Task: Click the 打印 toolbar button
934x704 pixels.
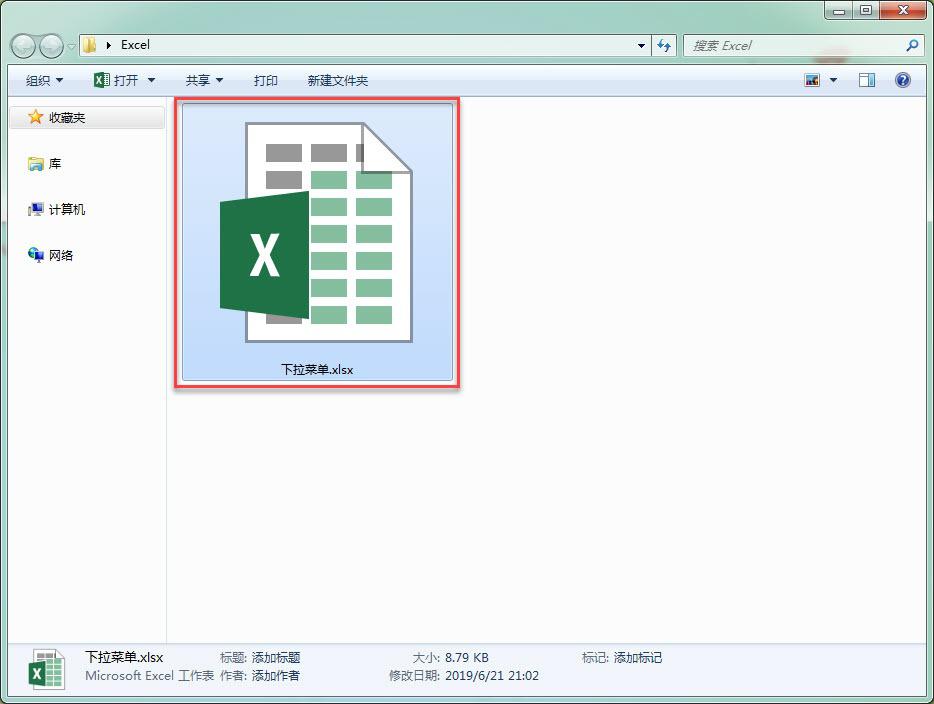Action: click(x=266, y=80)
